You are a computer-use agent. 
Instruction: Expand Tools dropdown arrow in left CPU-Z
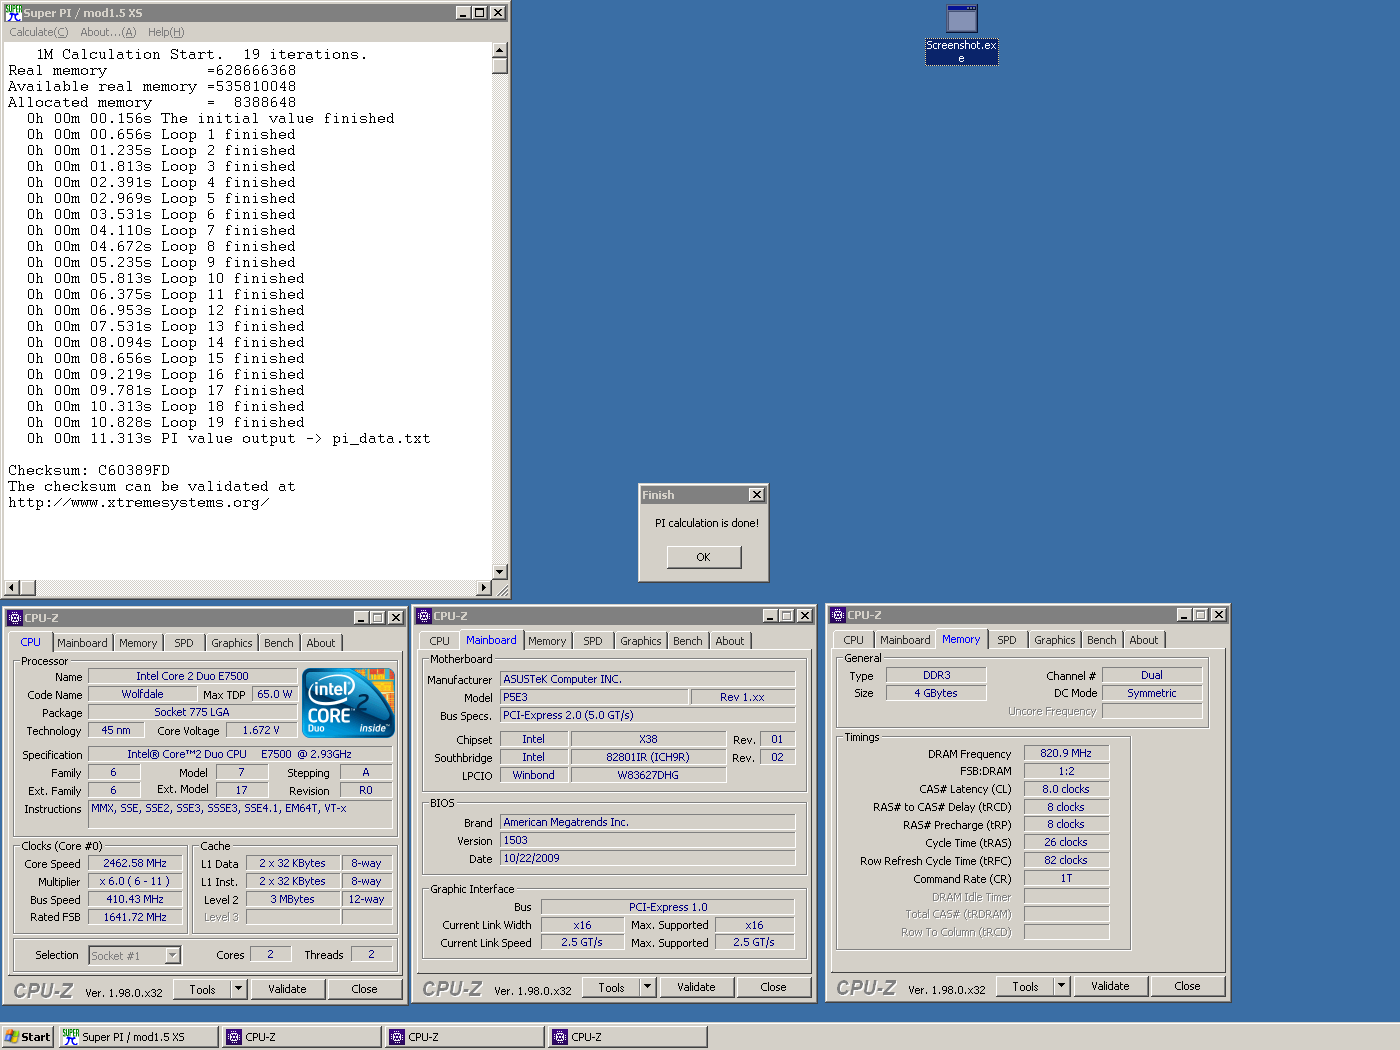coord(239,989)
